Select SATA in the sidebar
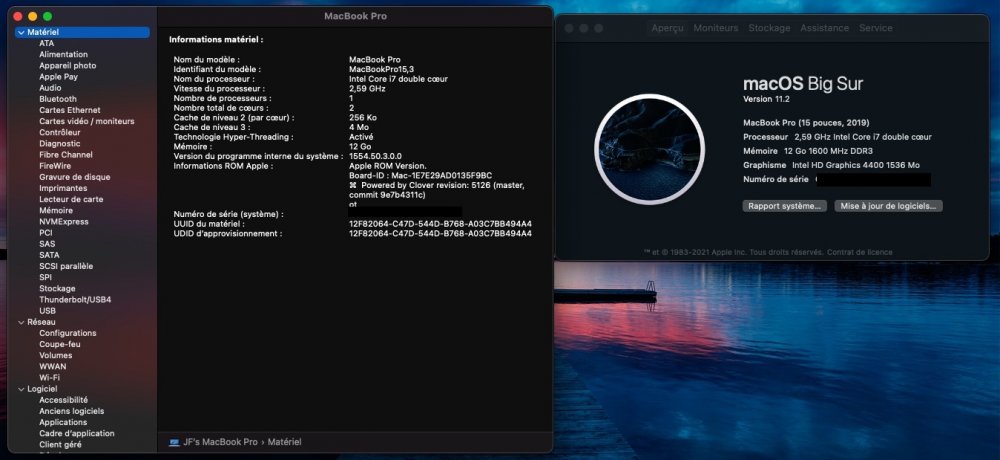 tap(49, 255)
